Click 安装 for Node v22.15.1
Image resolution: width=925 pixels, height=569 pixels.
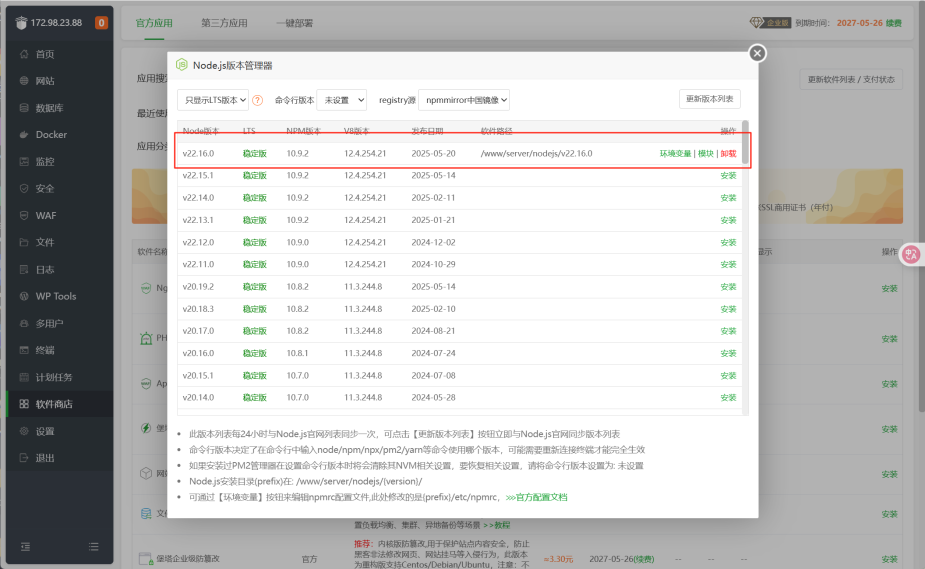pos(728,176)
